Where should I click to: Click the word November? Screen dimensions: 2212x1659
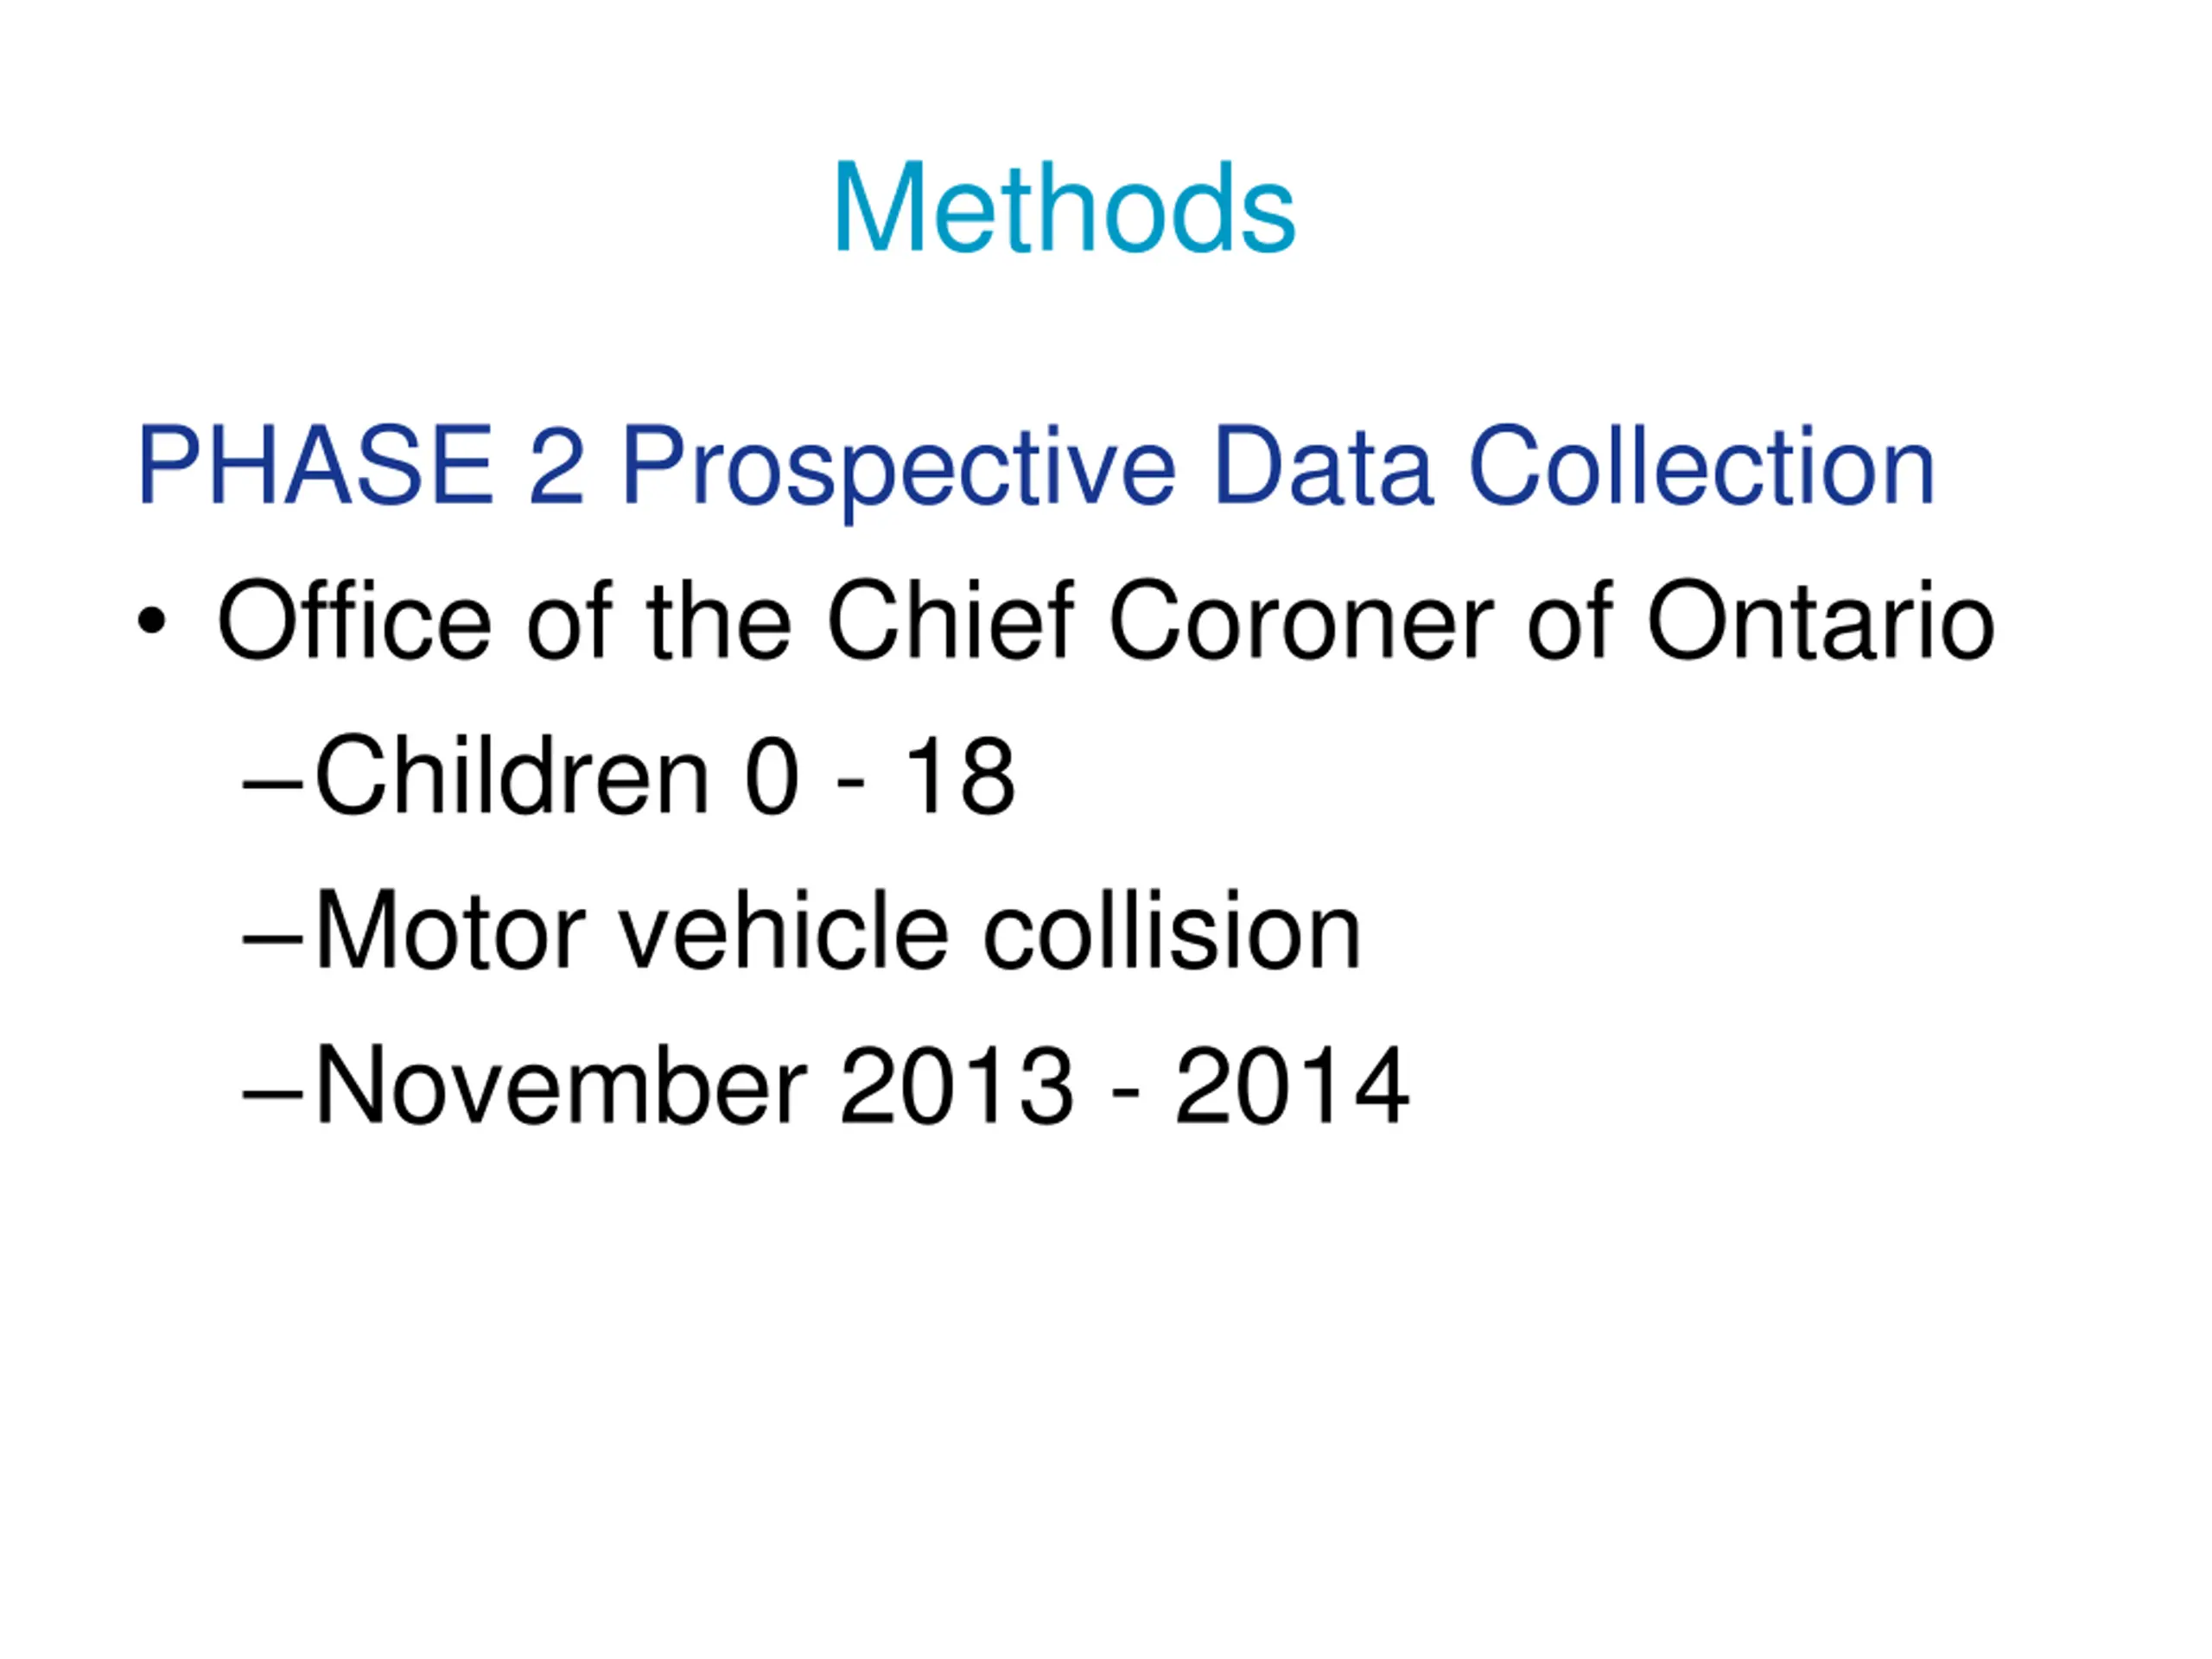561,1086
